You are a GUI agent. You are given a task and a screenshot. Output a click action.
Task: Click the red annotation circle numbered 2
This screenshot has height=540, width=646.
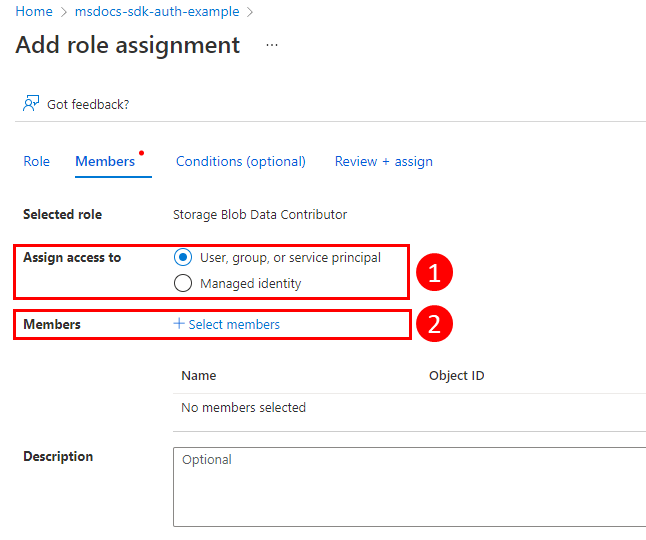(434, 324)
